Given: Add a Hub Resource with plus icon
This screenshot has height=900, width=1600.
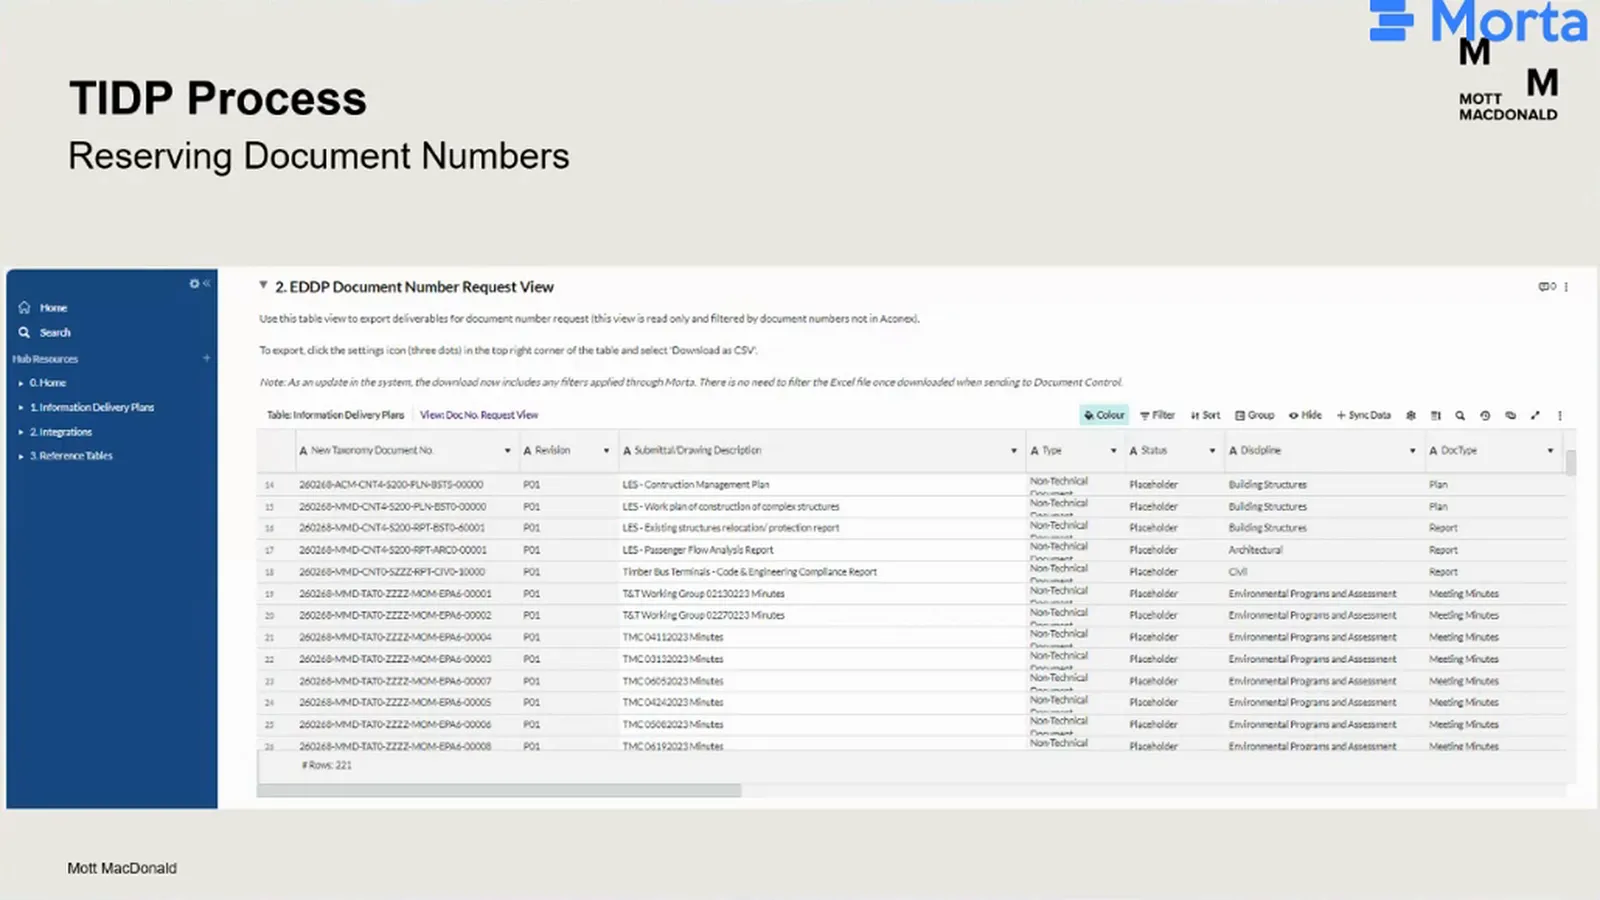Looking at the screenshot, I should tap(206, 358).
